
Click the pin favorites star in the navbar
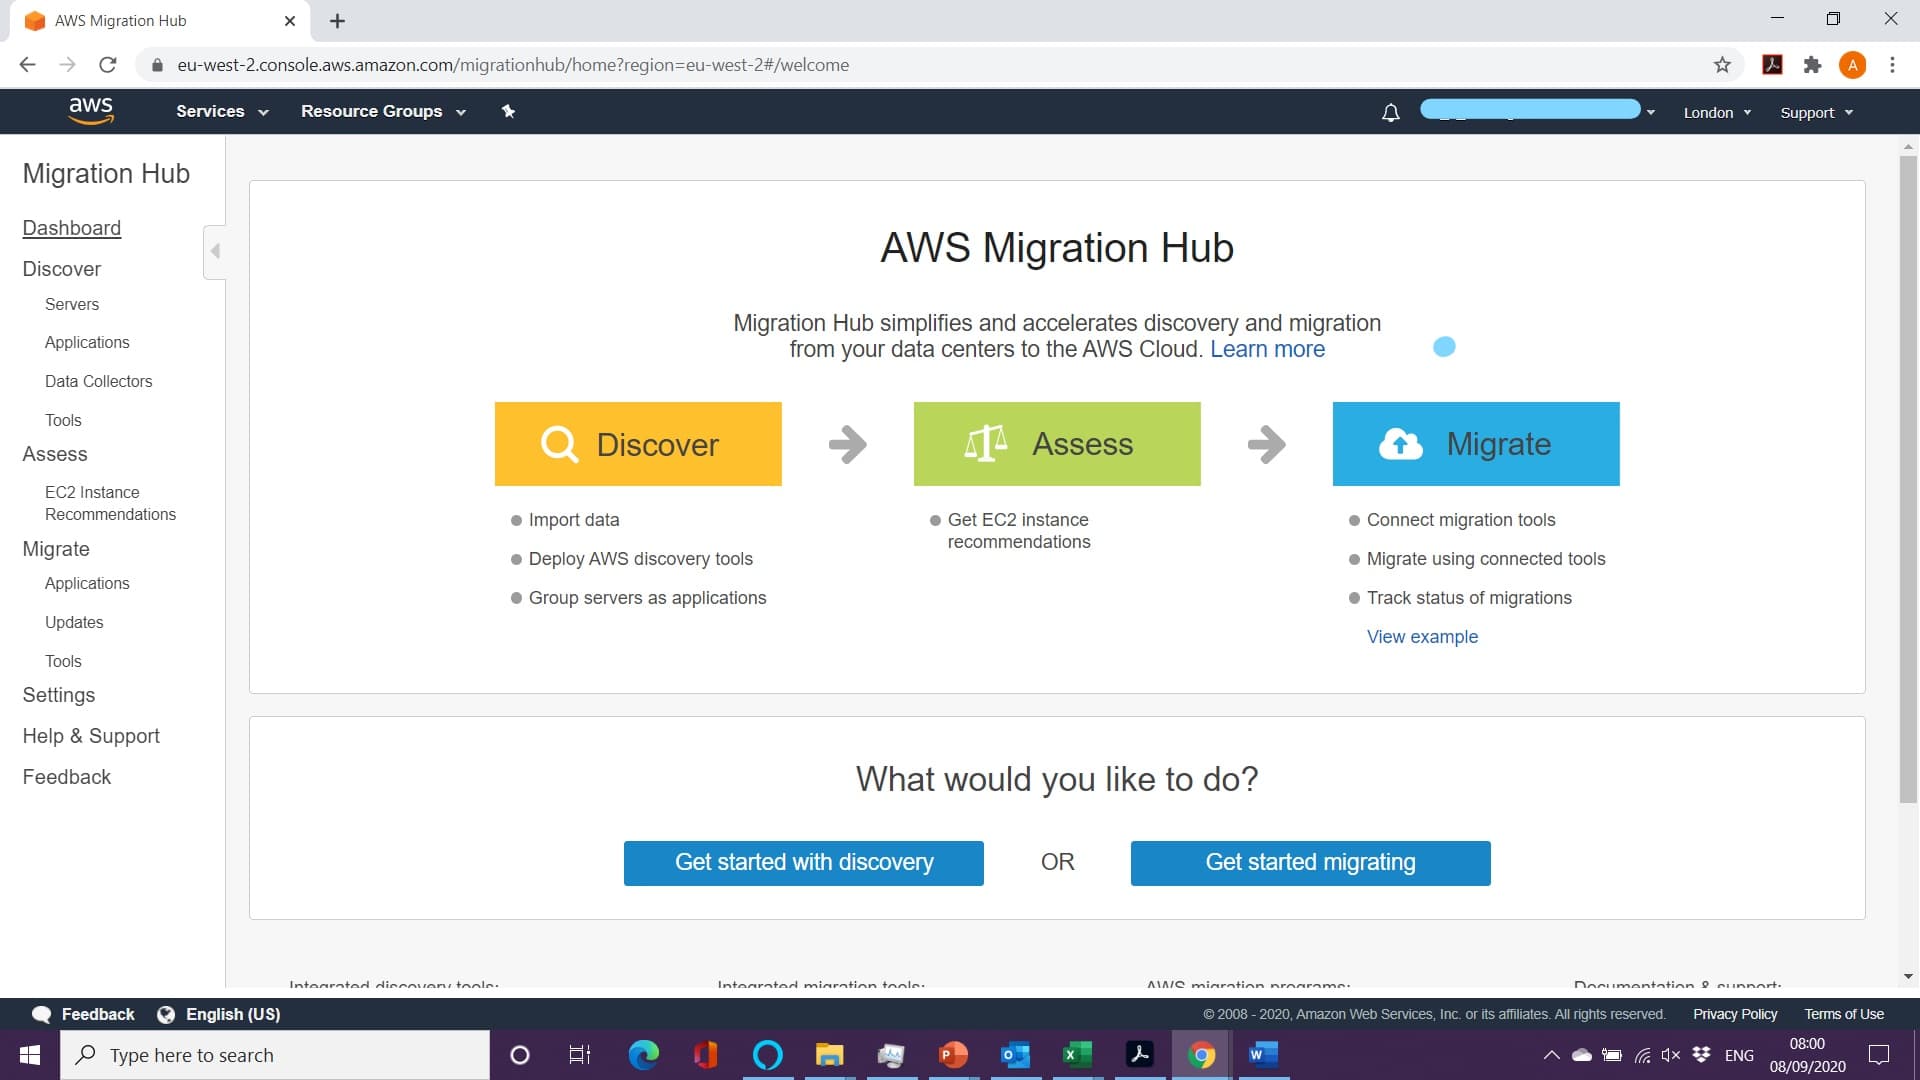click(508, 111)
